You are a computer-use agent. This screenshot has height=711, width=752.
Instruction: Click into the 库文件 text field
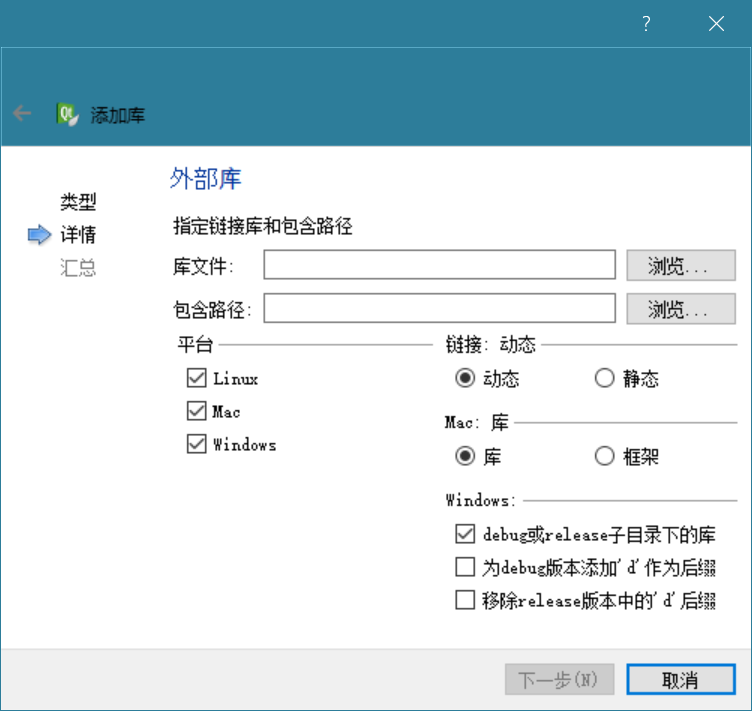click(439, 265)
